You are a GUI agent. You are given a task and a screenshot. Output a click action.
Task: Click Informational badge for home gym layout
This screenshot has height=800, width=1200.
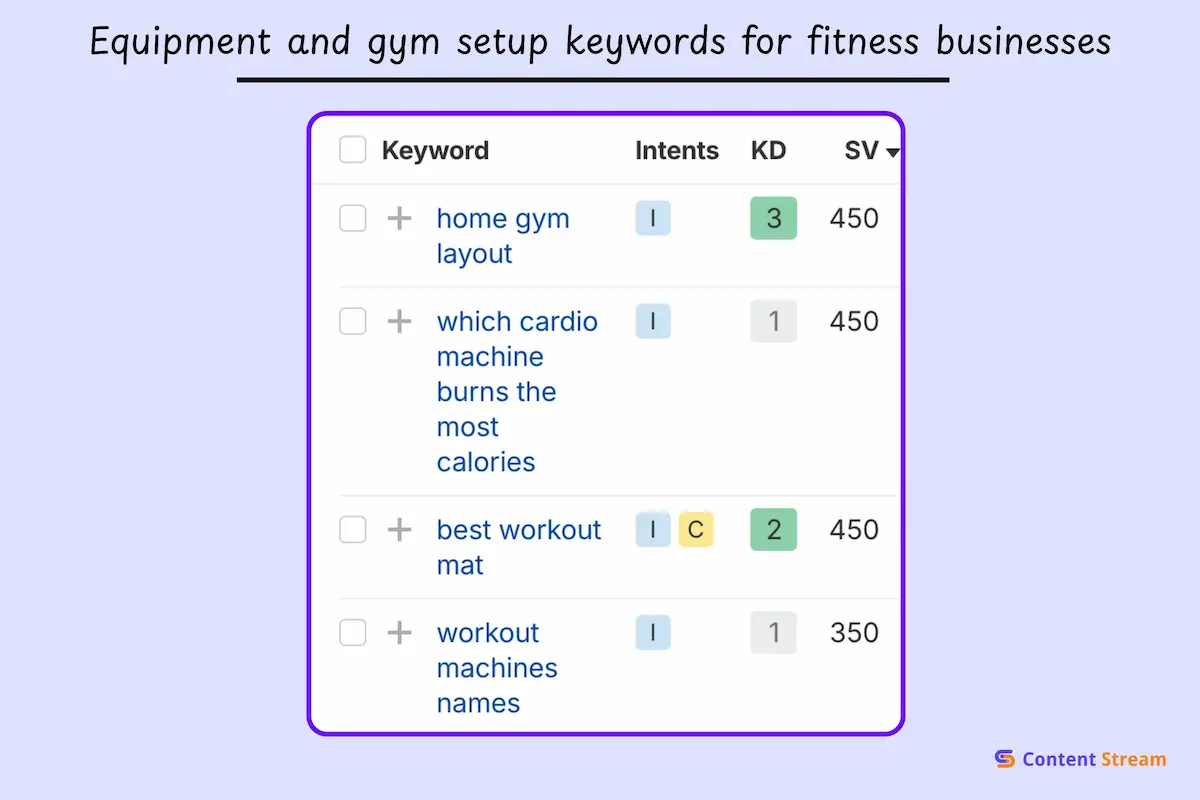point(653,218)
